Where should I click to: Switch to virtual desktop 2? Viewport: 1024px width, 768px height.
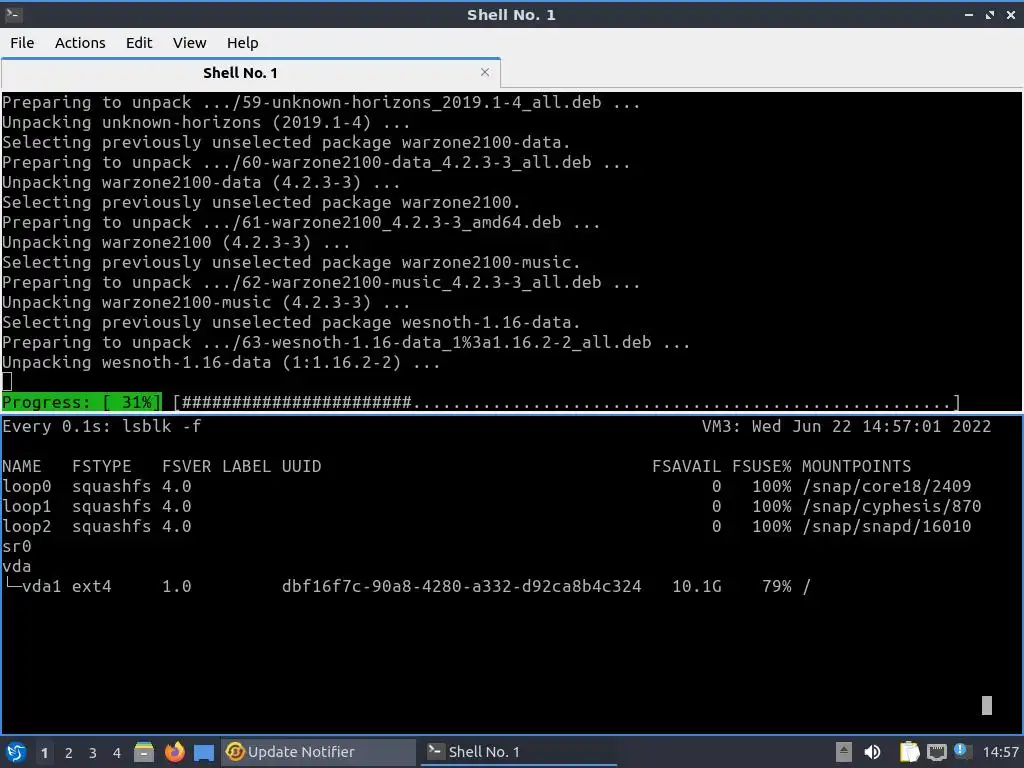click(69, 753)
